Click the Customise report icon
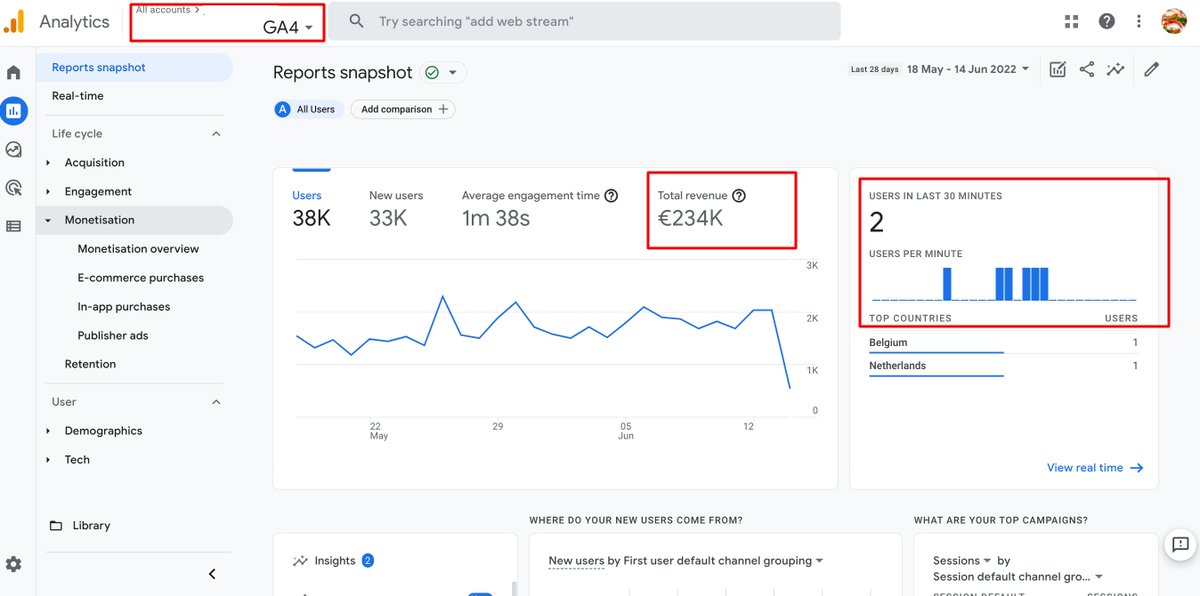 [x=1057, y=69]
